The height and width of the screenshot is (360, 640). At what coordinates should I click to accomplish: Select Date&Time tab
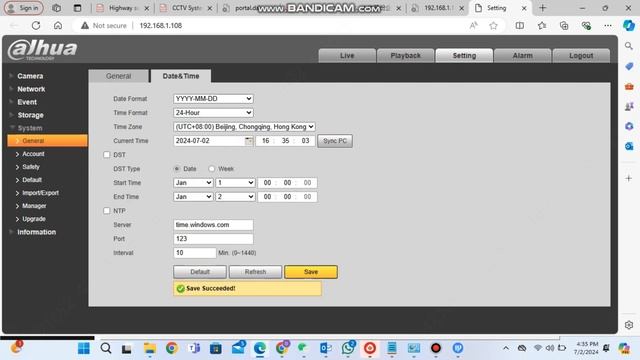(181, 76)
